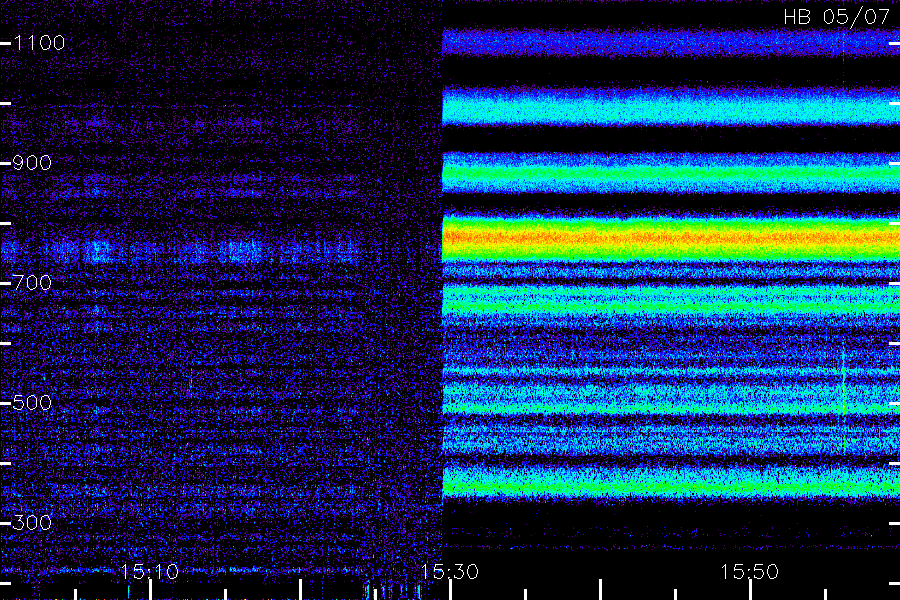Click the orange high-intensity band near 800
The image size is (900, 600).
pyautogui.click(x=671, y=237)
